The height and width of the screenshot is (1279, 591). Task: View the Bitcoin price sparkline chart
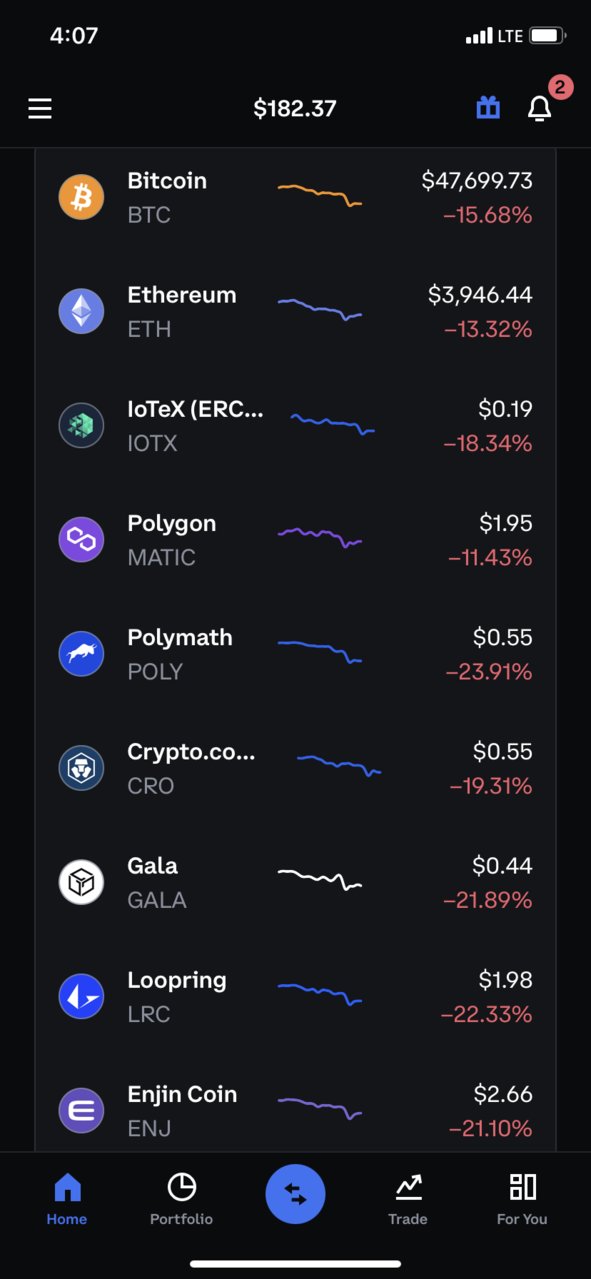pyautogui.click(x=320, y=194)
